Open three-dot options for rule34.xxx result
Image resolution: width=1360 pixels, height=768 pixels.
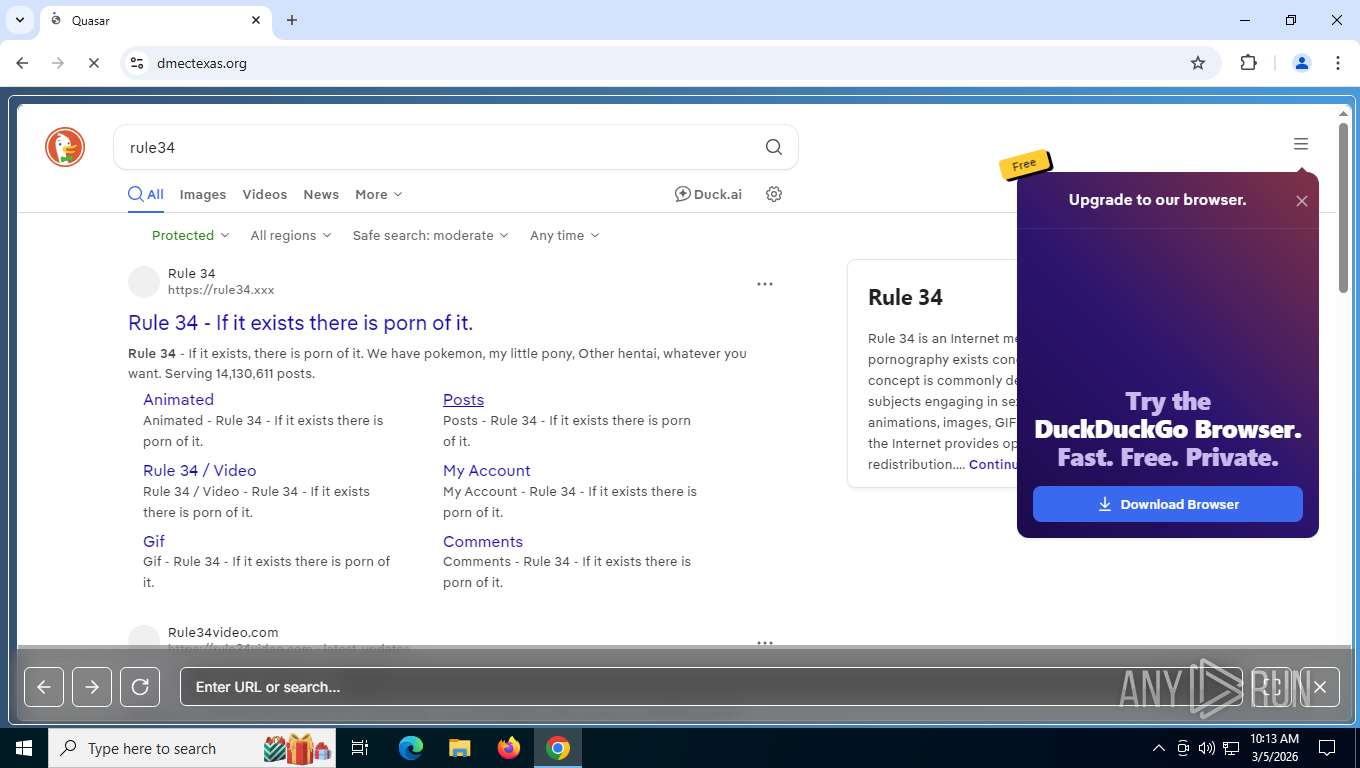click(765, 284)
